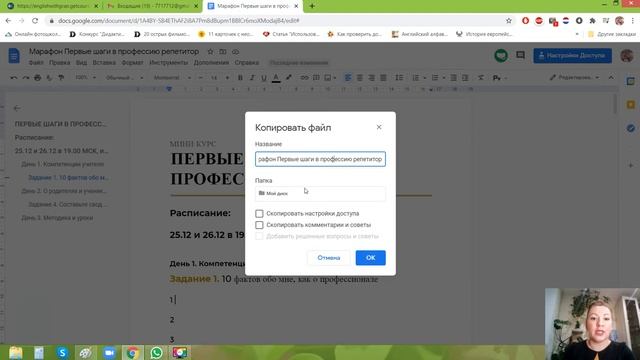The width and height of the screenshot is (640, 360).
Task: Open the comment history icon
Action: point(520,55)
